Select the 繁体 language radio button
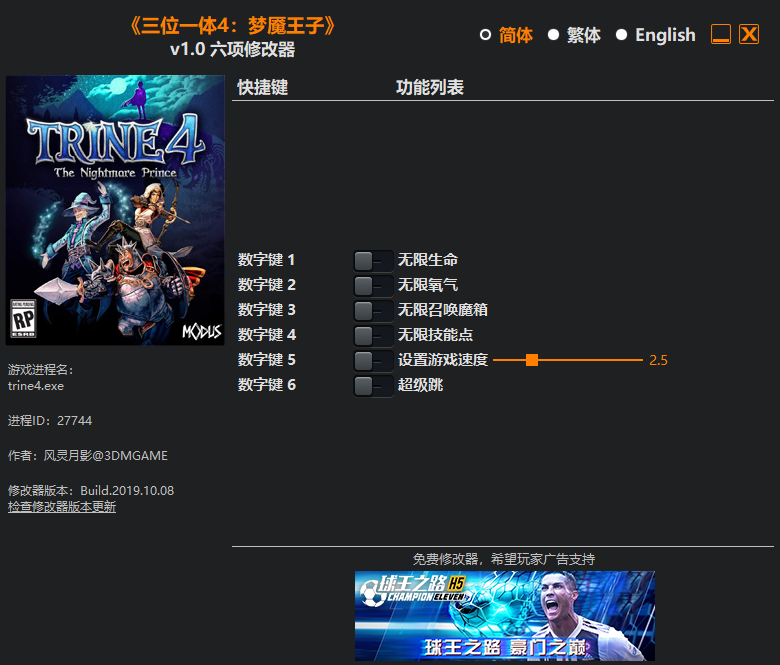Viewport: 780px width, 665px height. click(553, 35)
